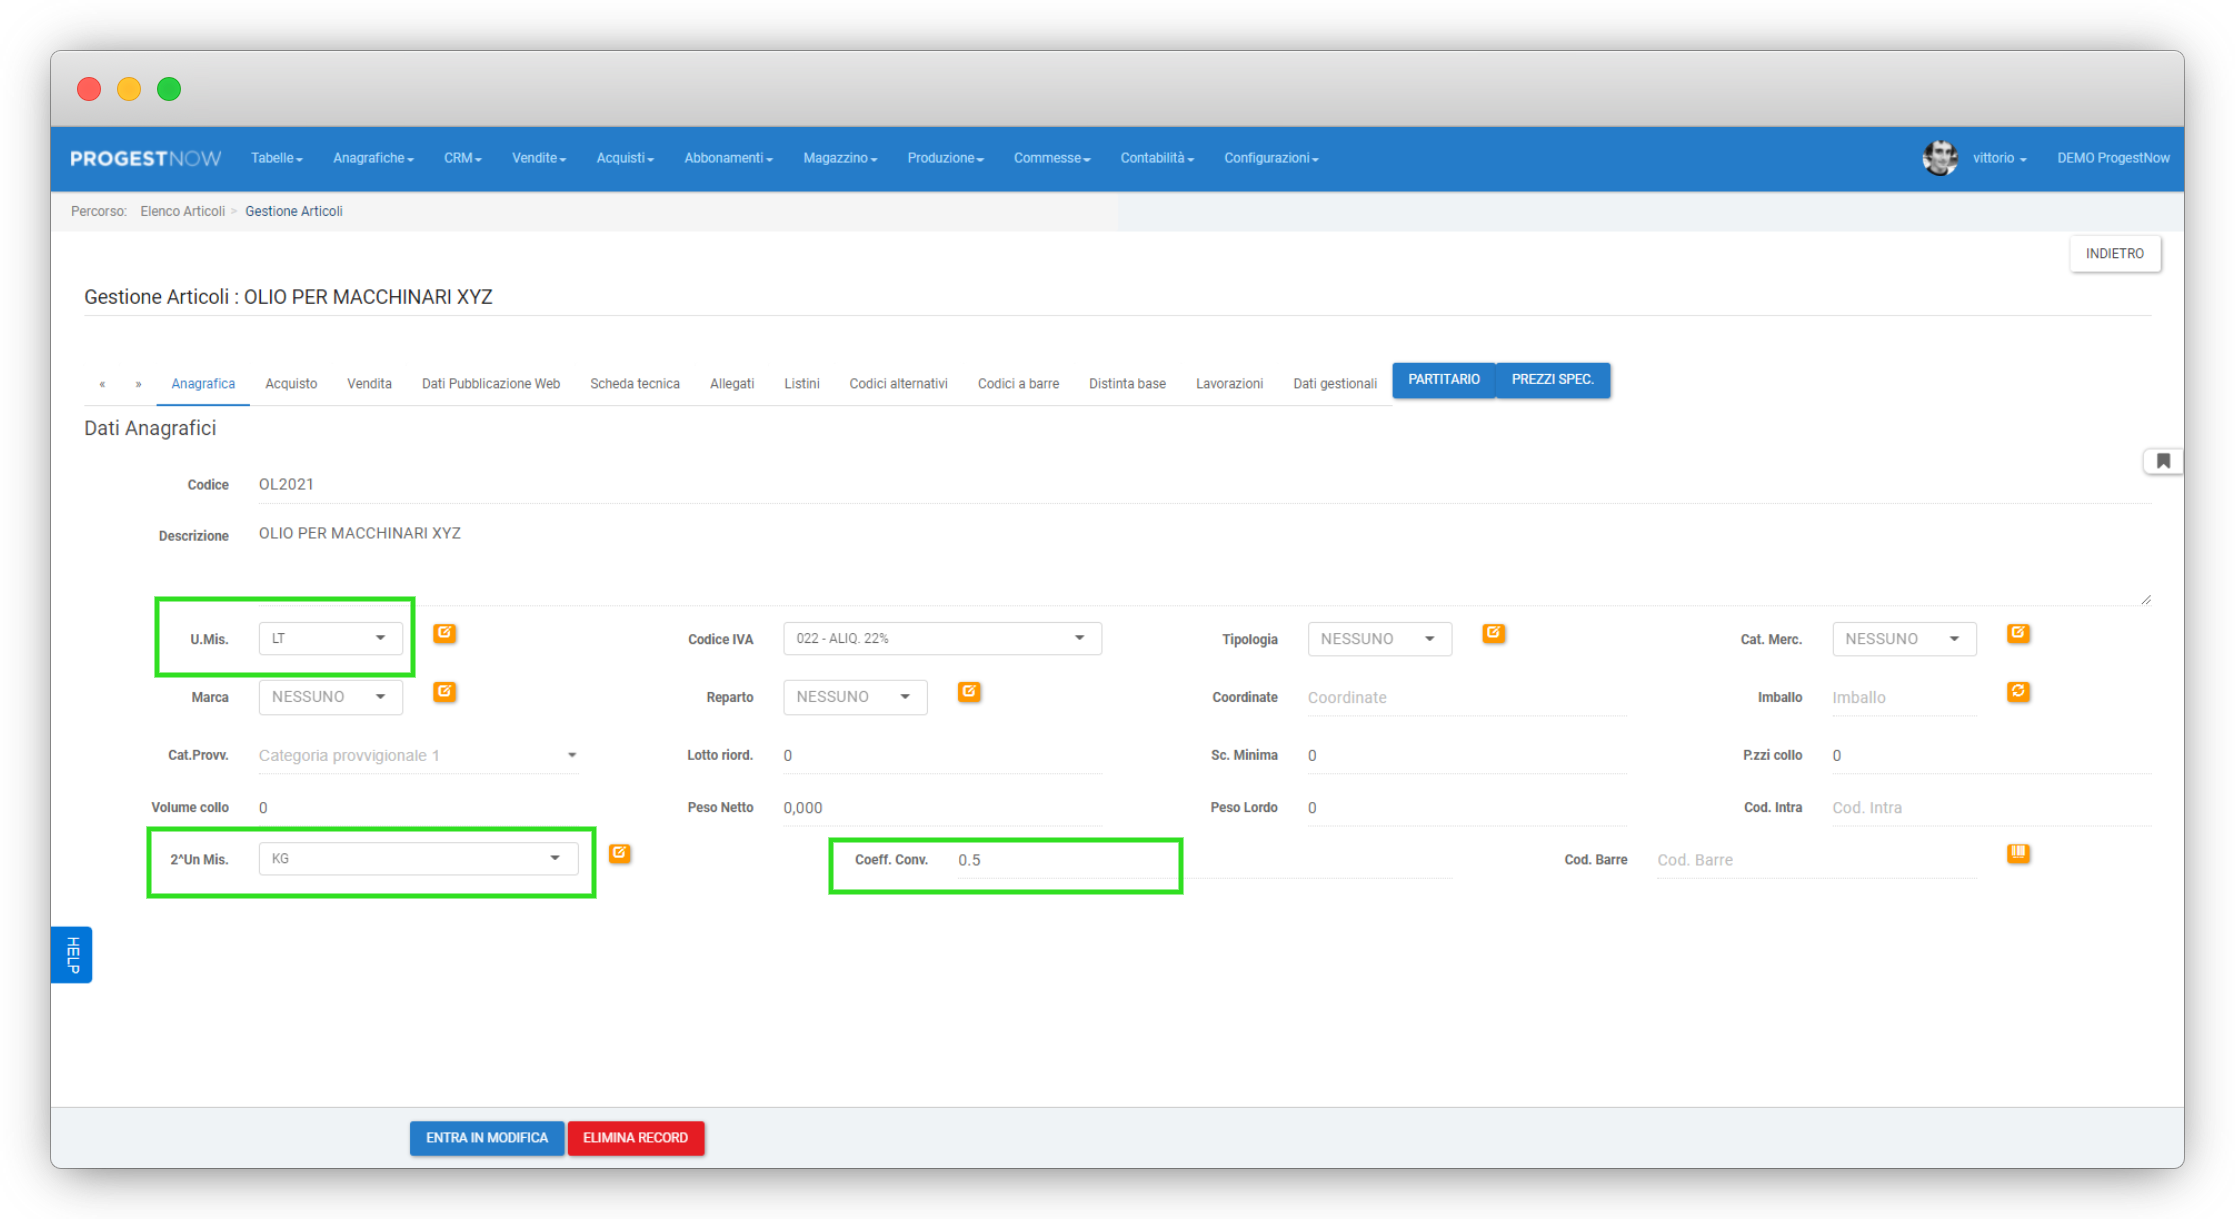Click orange edit icon next to Marca
Image resolution: width=2235 pixels, height=1219 pixels.
tap(444, 691)
